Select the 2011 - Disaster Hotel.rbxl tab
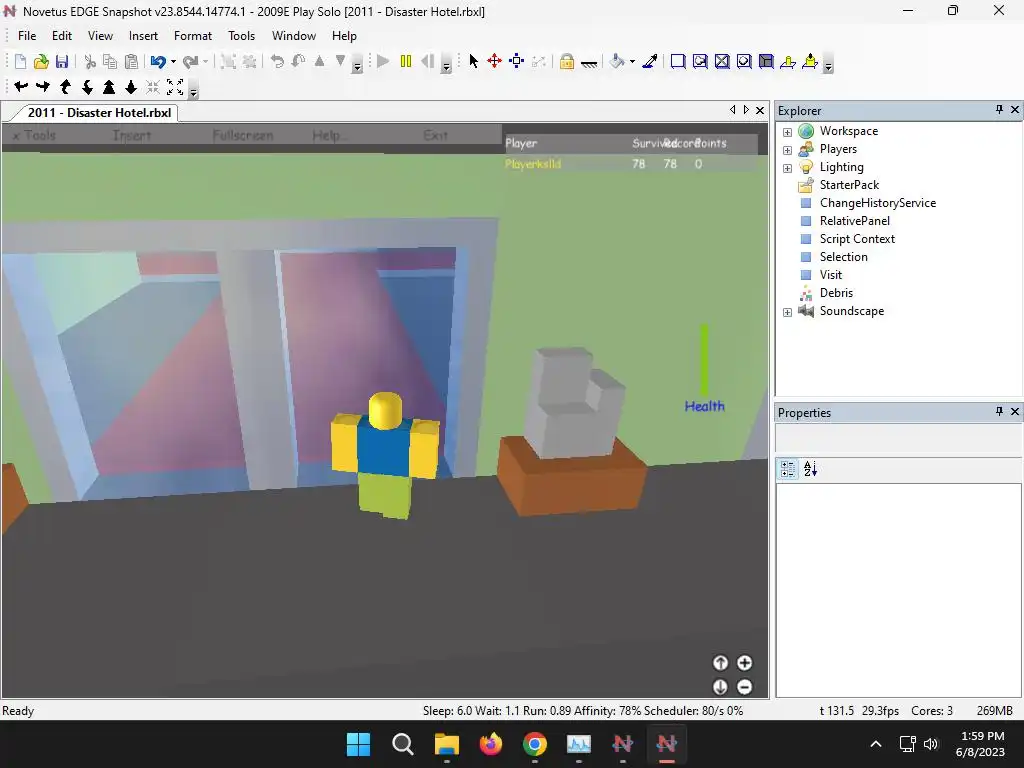1024x768 pixels. point(99,112)
